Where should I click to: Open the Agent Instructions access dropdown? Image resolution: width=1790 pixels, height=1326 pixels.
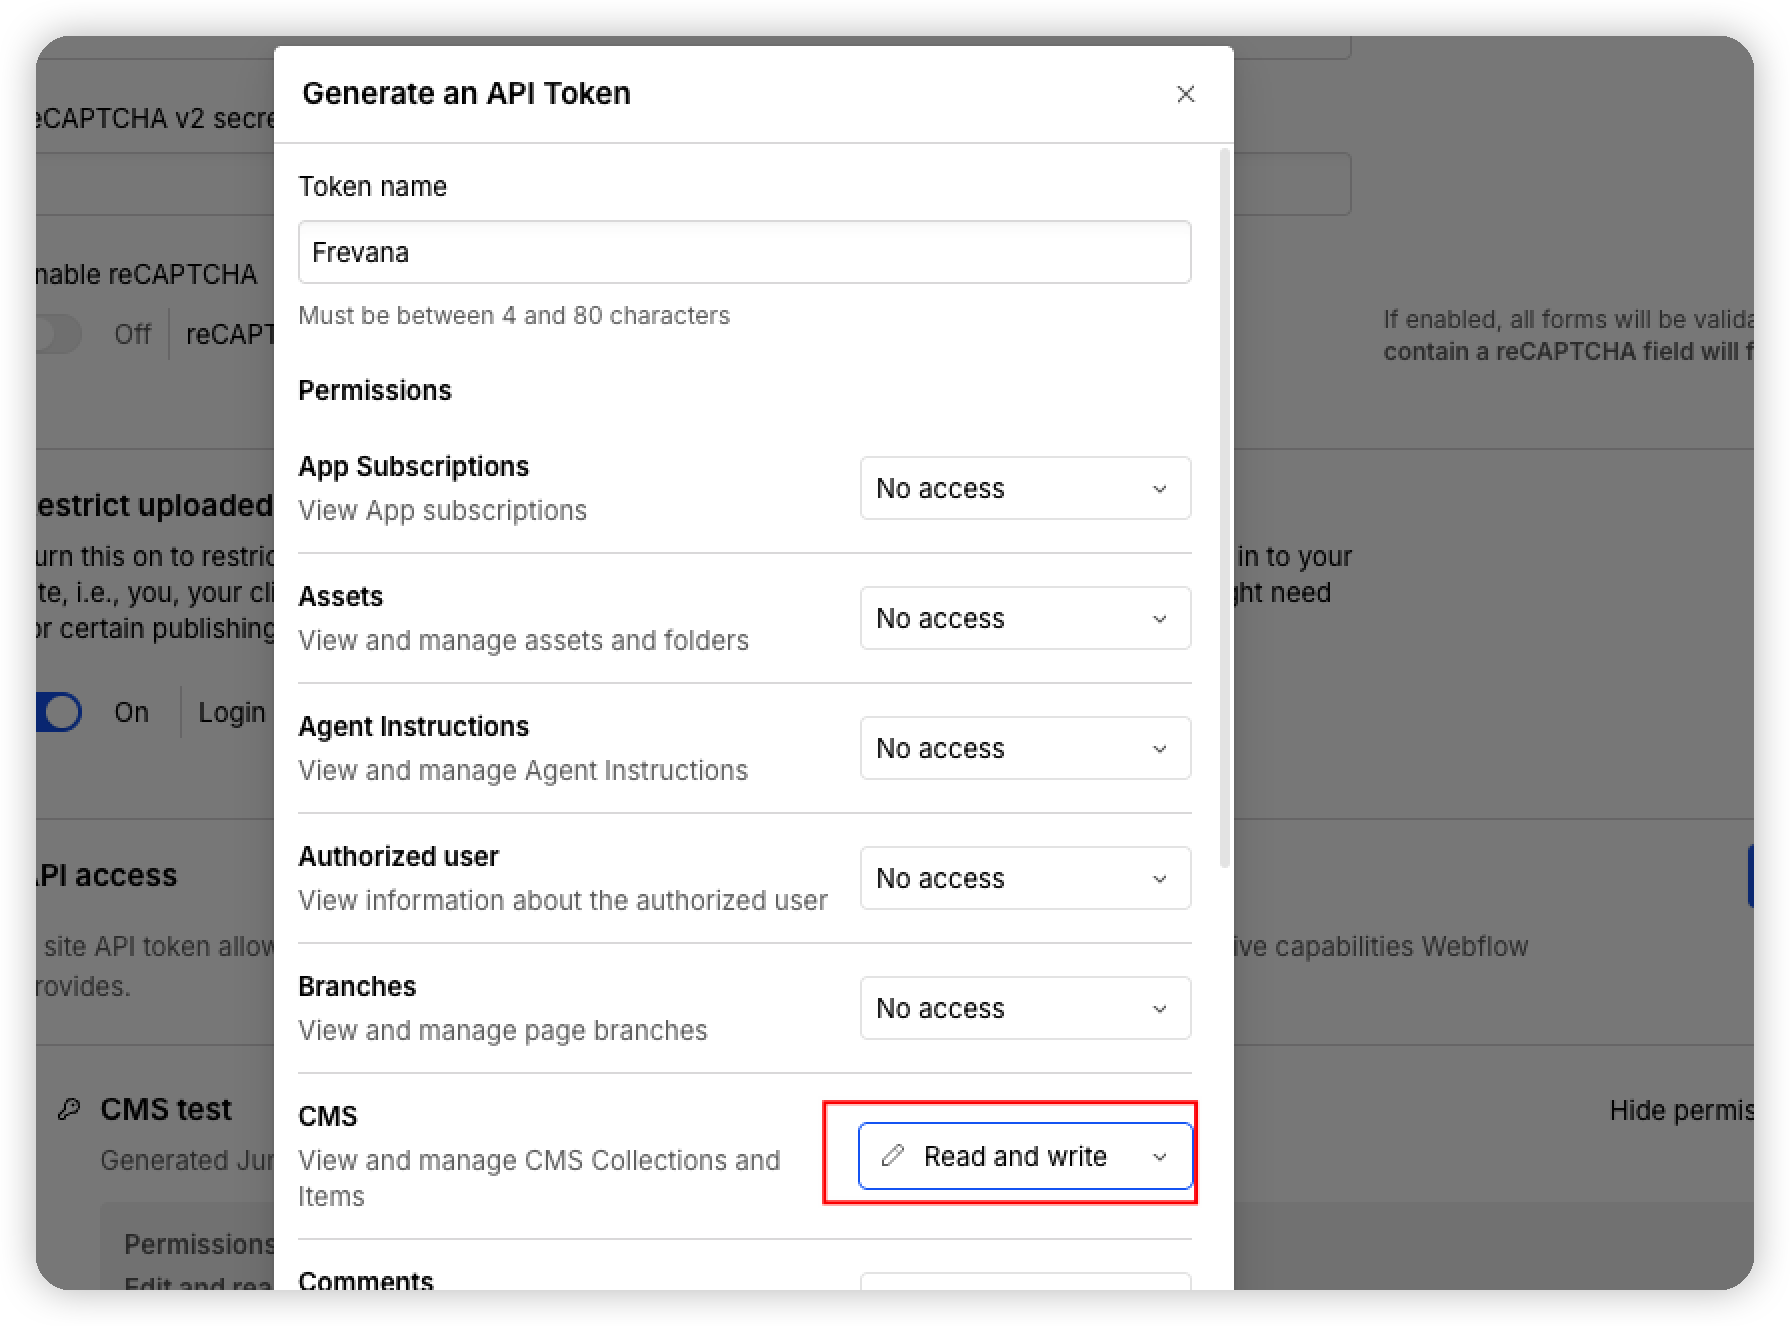[x=1025, y=748]
